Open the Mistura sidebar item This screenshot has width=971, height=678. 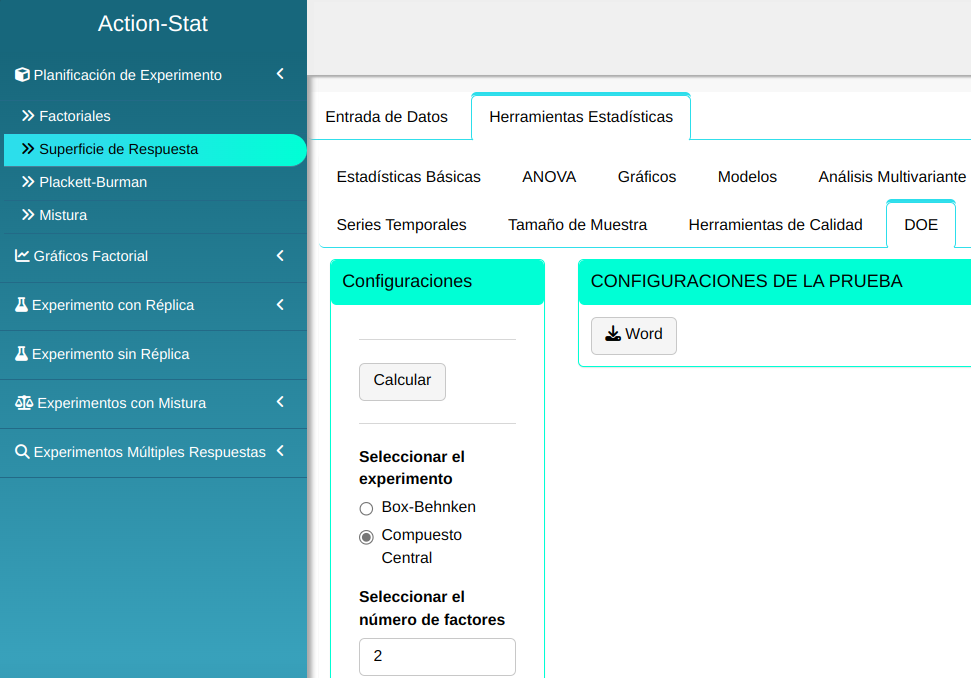click(62, 215)
